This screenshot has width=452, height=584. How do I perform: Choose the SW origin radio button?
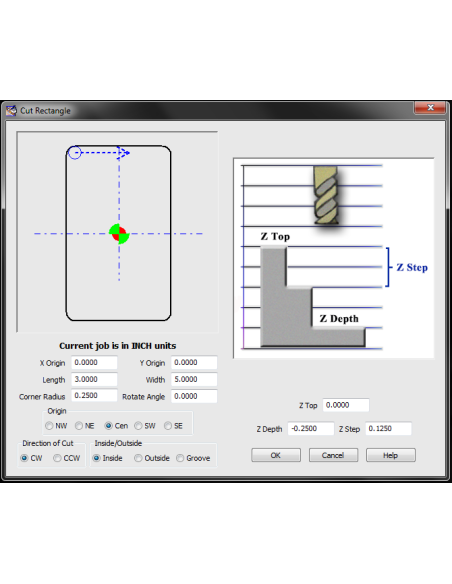click(x=138, y=426)
